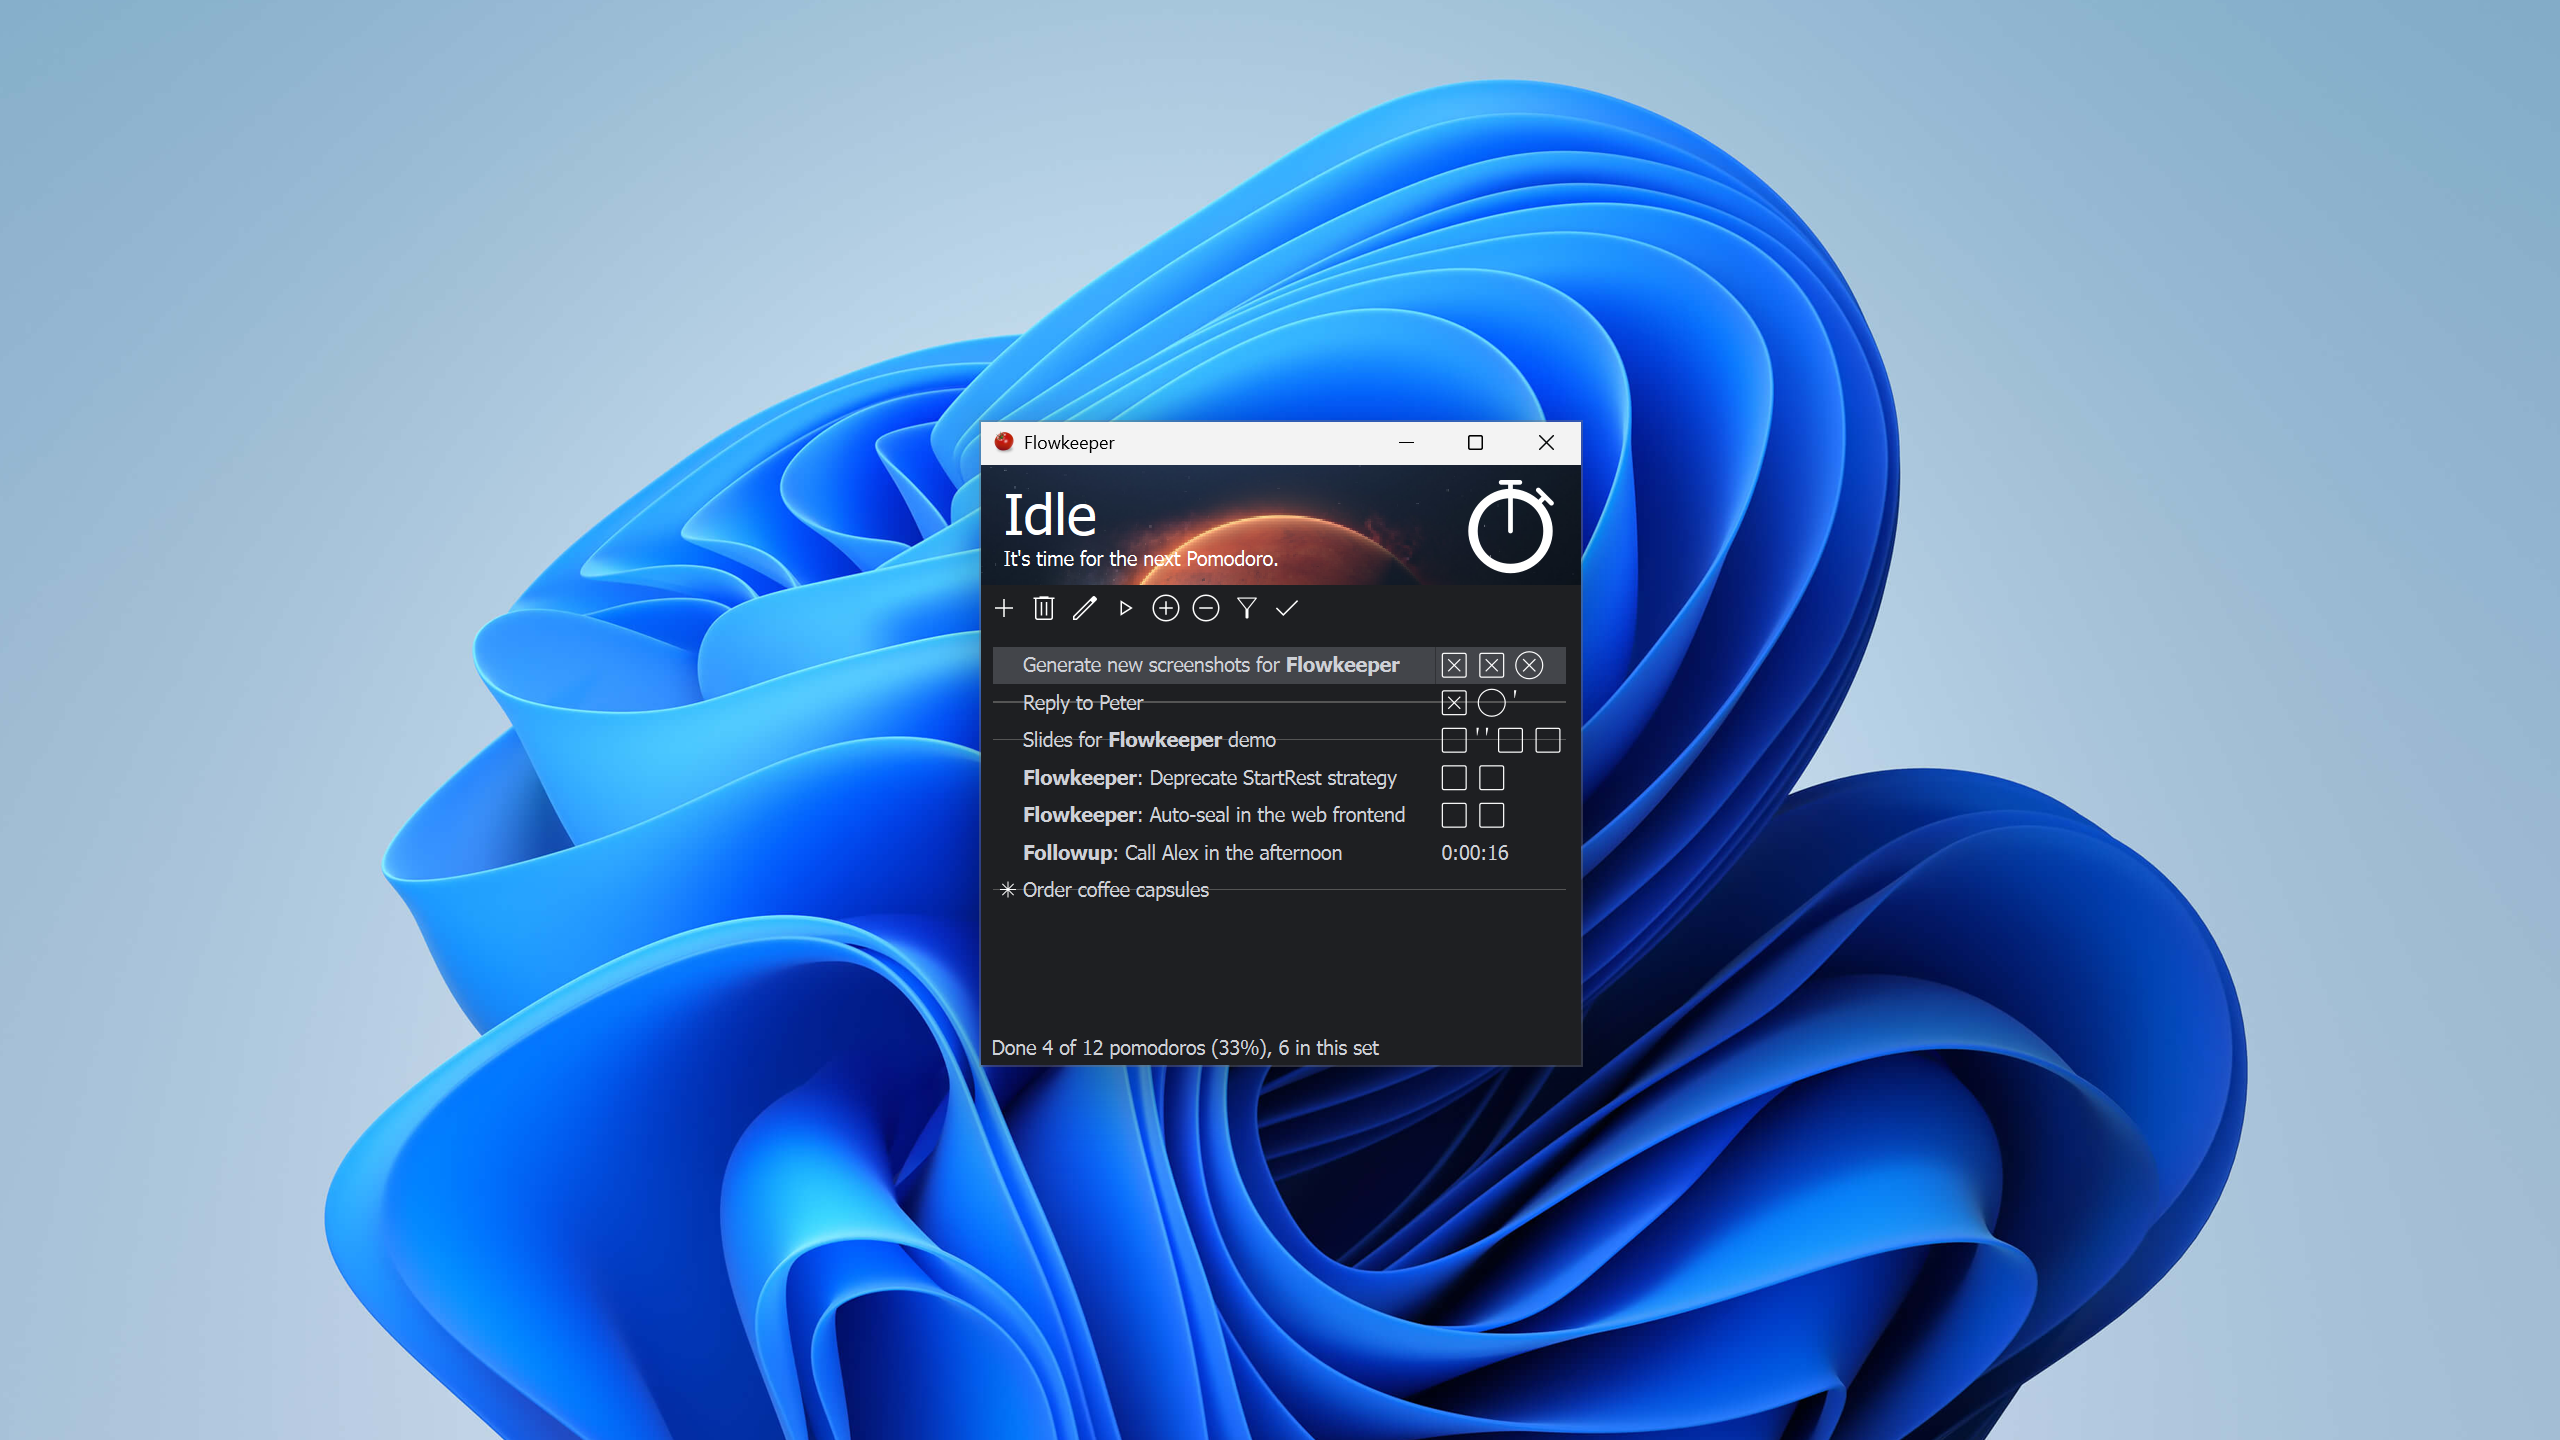Mark item completed with the checkmark icon
The image size is (2560, 1440).
[1287, 608]
